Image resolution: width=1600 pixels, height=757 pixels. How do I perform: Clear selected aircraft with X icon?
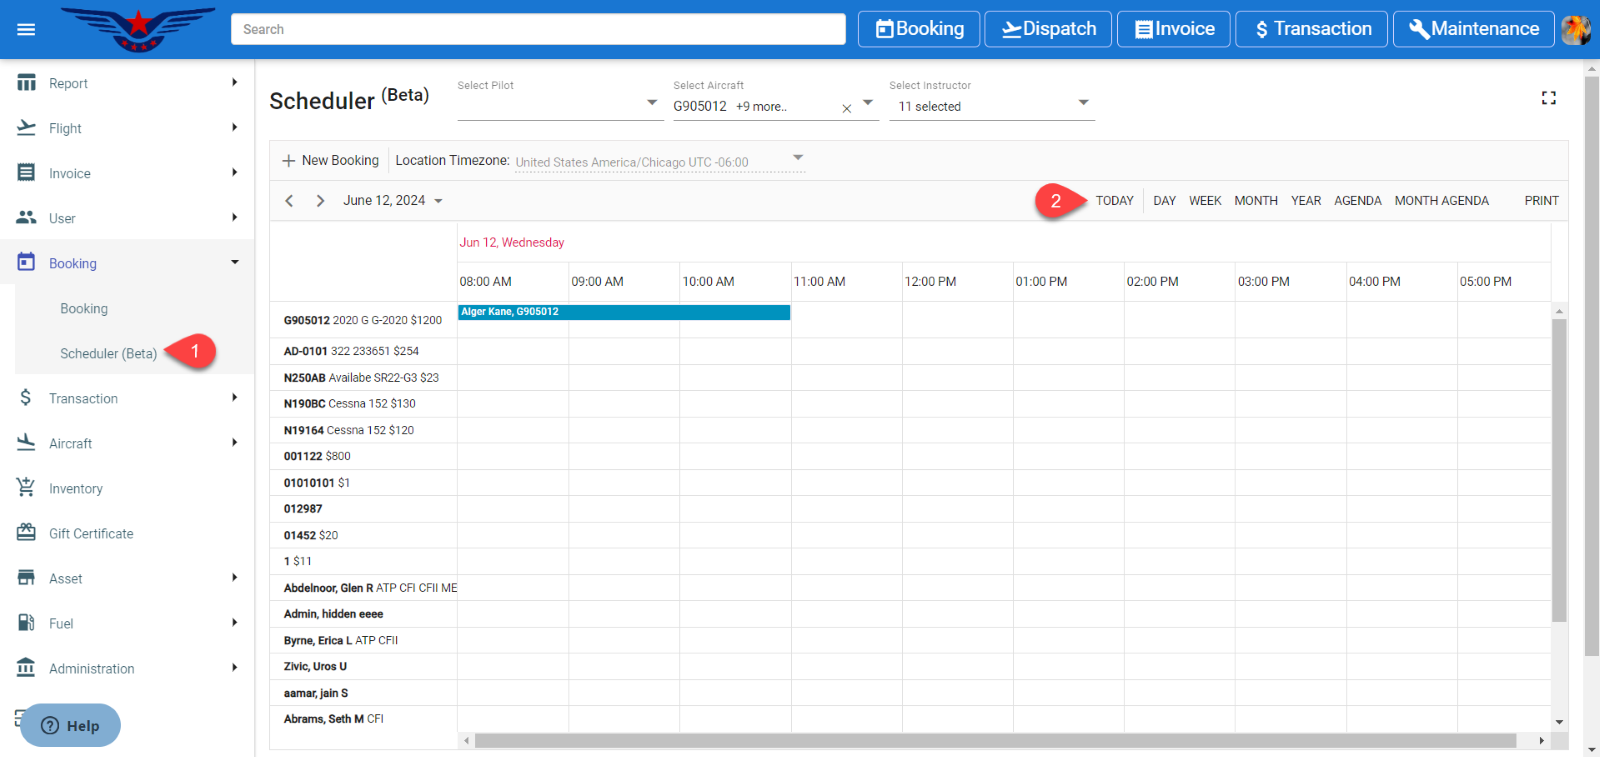846,108
